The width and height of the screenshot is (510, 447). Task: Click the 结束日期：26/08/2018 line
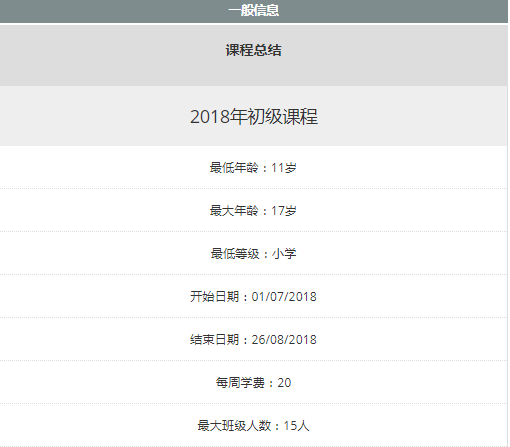click(254, 339)
